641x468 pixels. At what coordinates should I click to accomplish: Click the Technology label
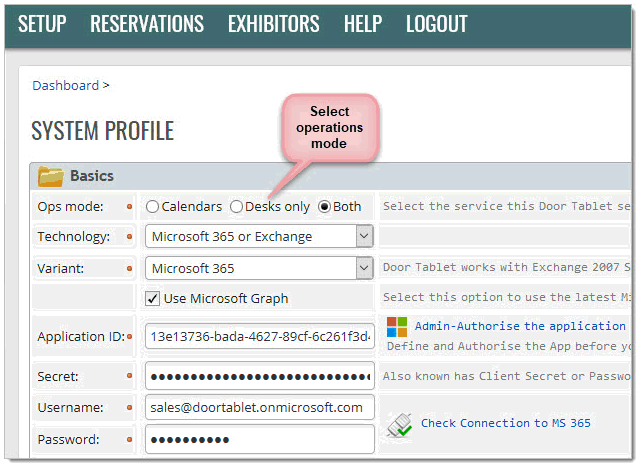coord(74,236)
